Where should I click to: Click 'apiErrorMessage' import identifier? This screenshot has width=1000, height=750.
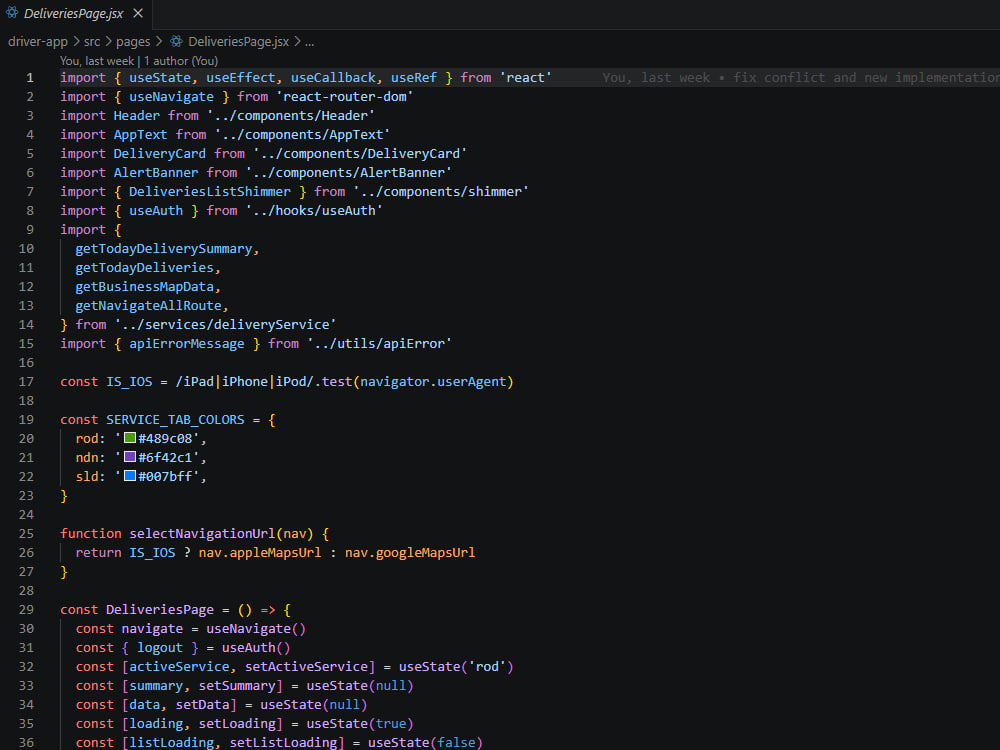click(187, 344)
